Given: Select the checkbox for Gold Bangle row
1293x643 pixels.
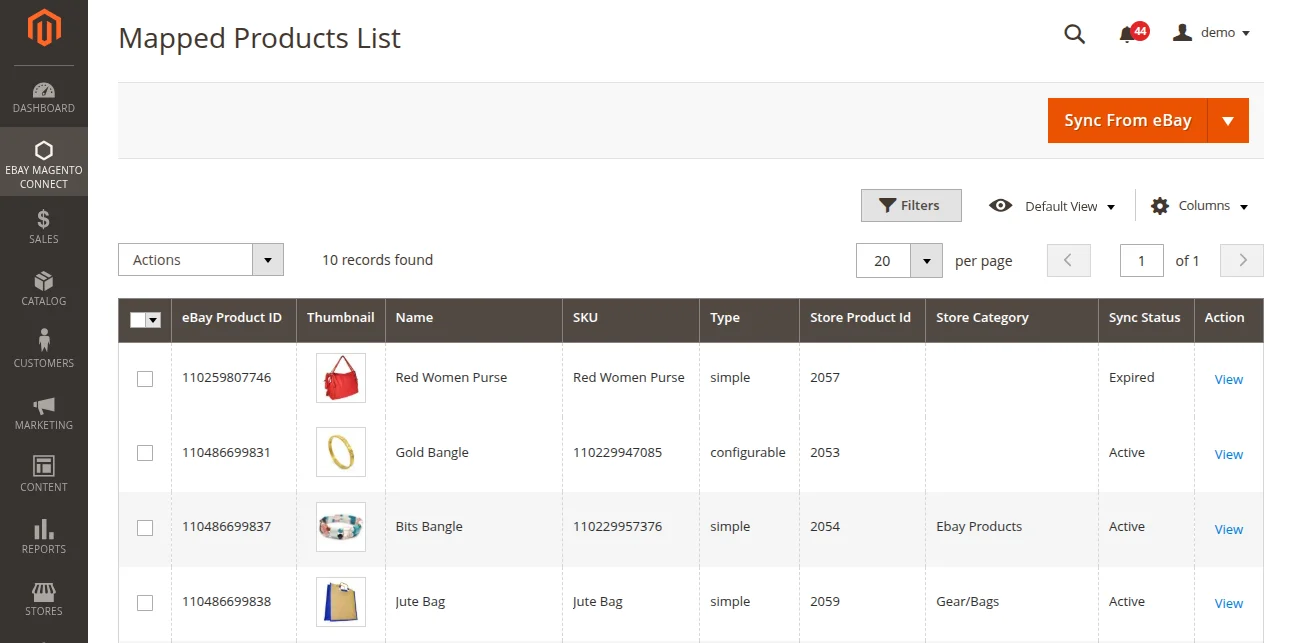Looking at the screenshot, I should pyautogui.click(x=145, y=452).
